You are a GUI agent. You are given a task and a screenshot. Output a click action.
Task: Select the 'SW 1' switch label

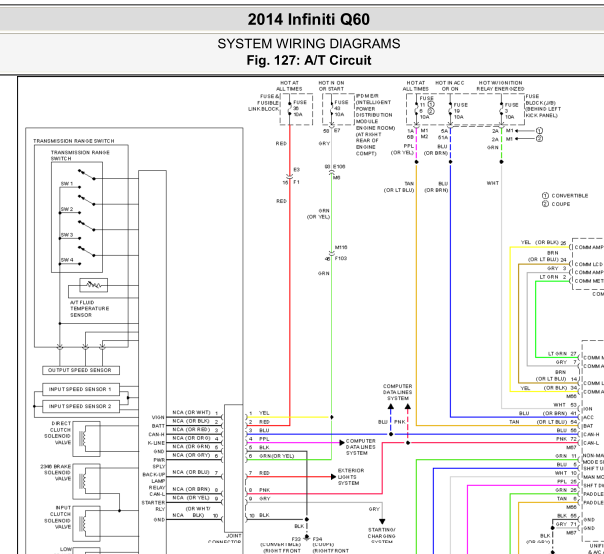(x=67, y=184)
